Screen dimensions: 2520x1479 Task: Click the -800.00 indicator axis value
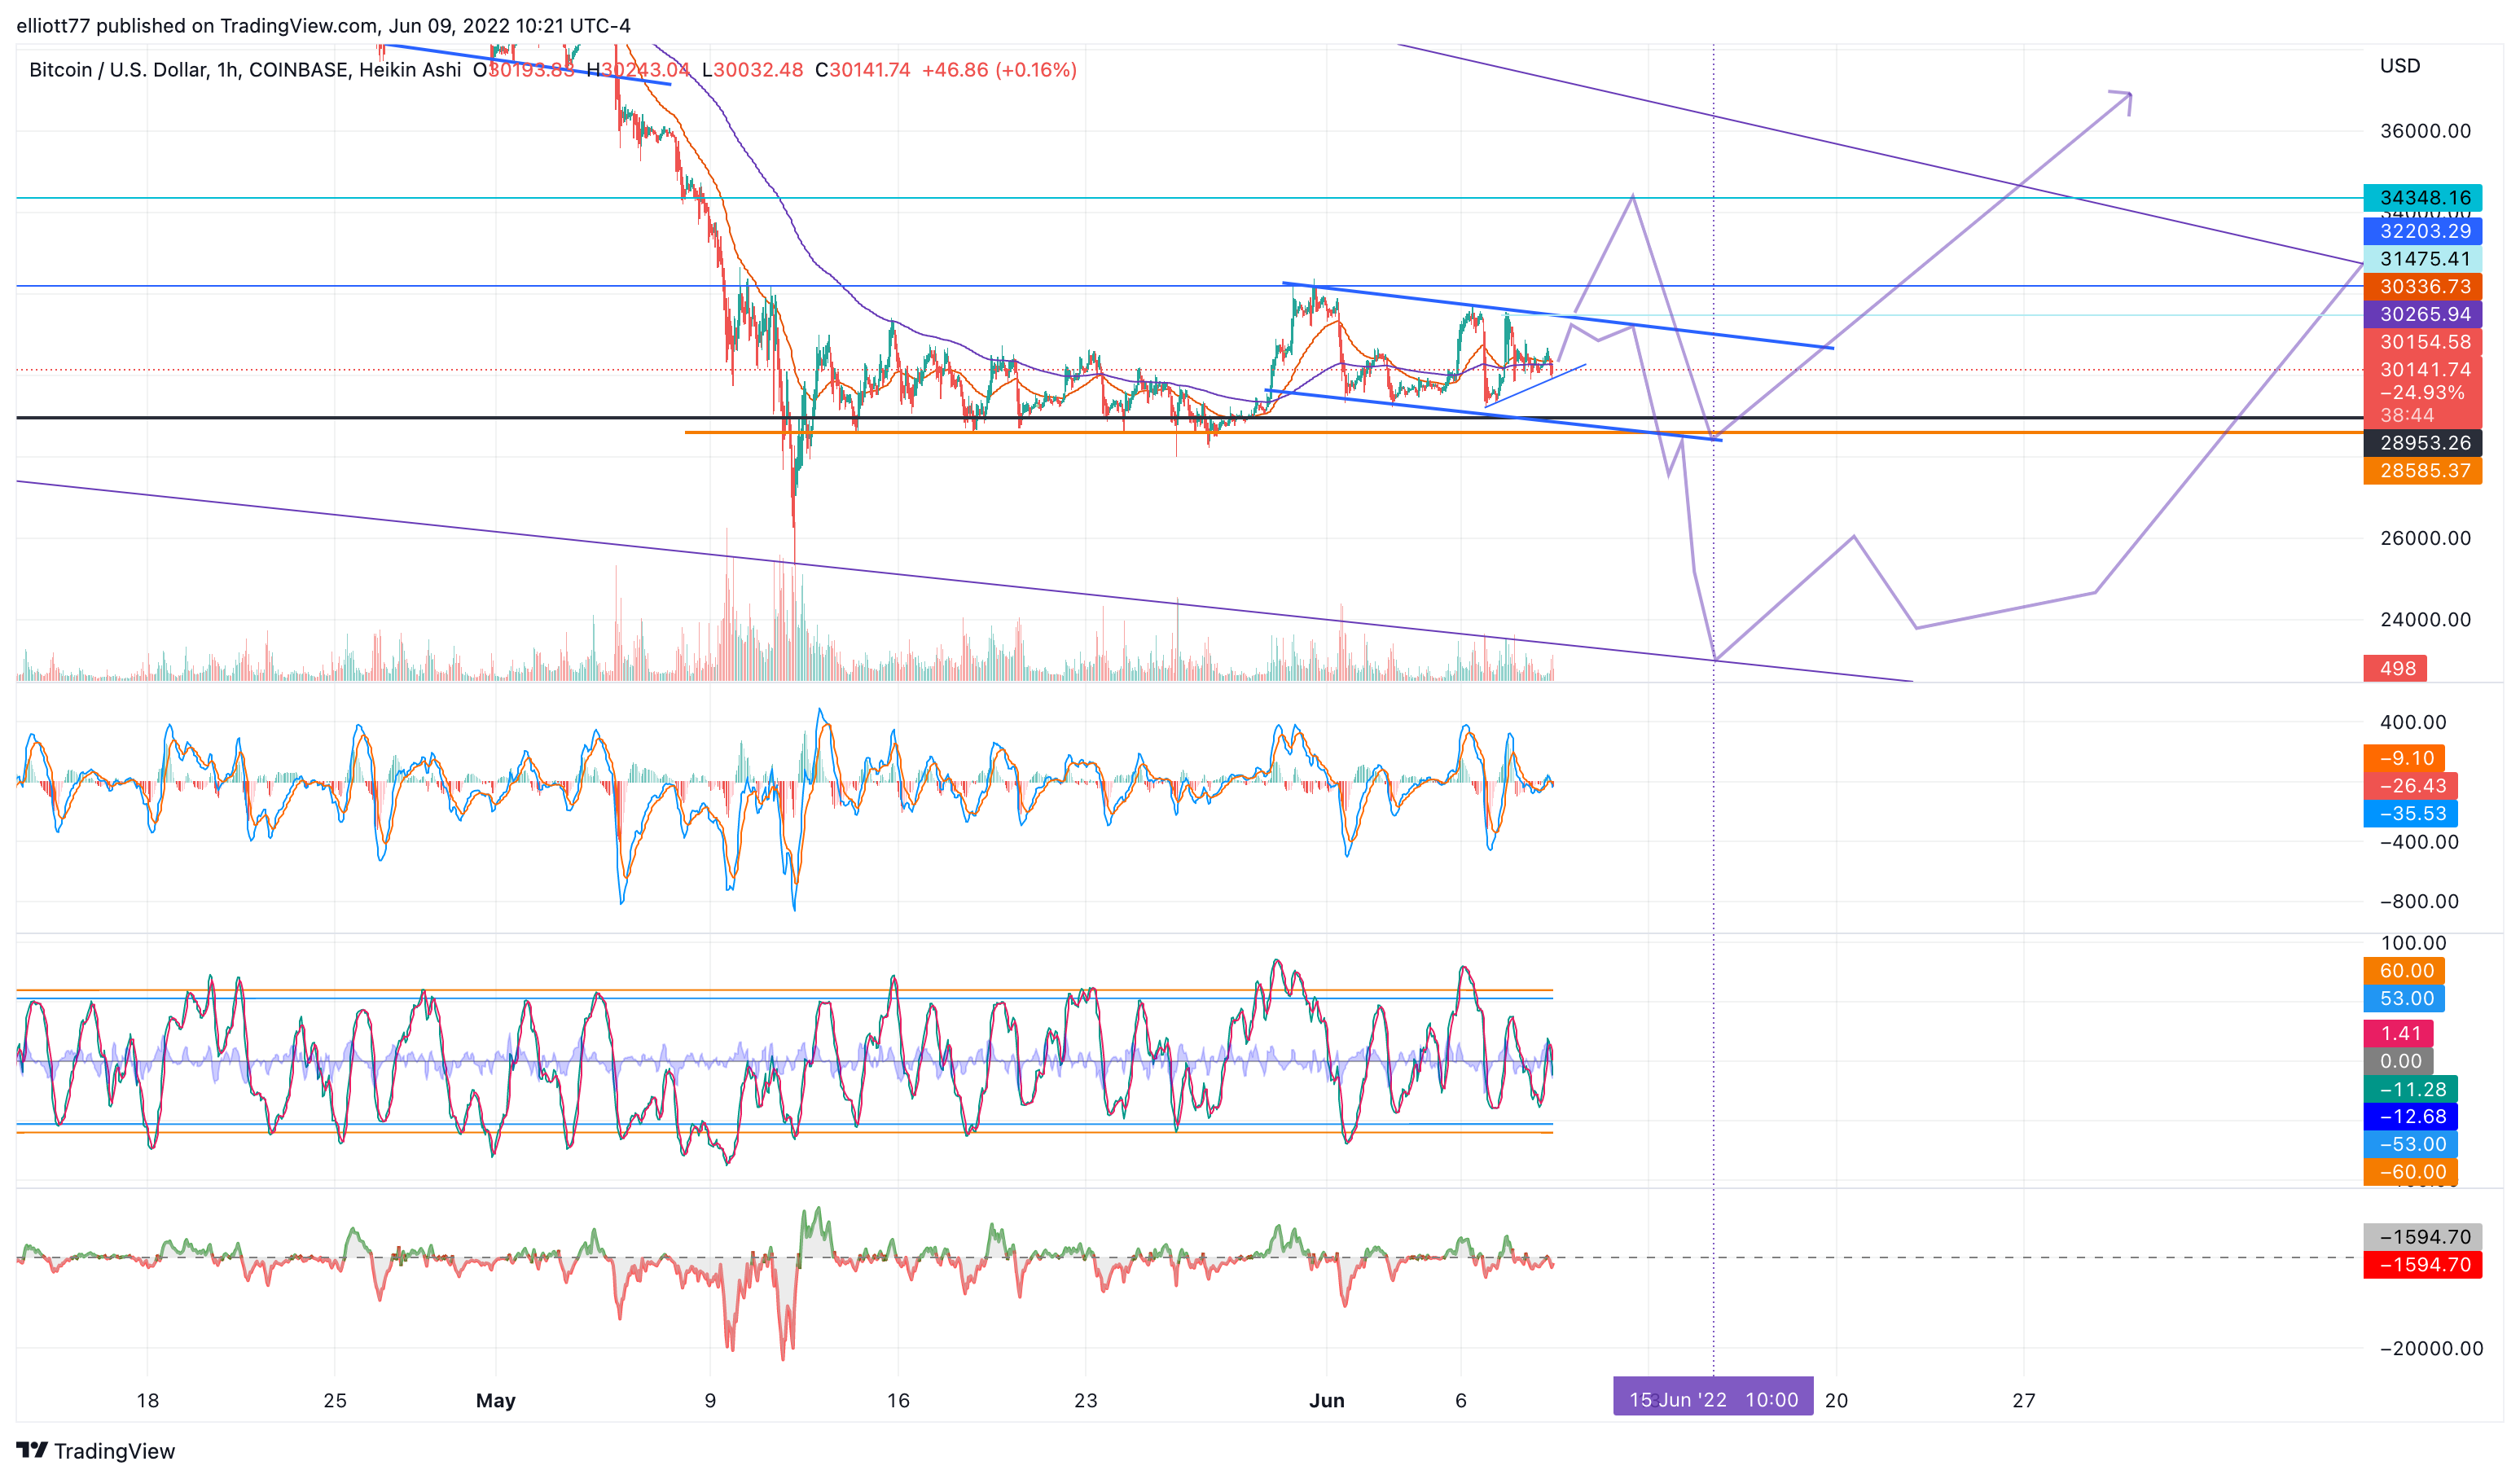(2419, 902)
